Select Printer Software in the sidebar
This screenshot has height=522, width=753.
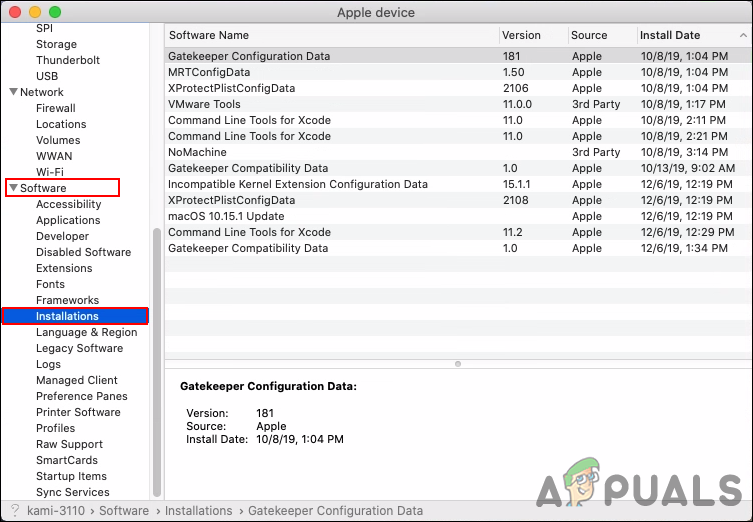(x=78, y=412)
